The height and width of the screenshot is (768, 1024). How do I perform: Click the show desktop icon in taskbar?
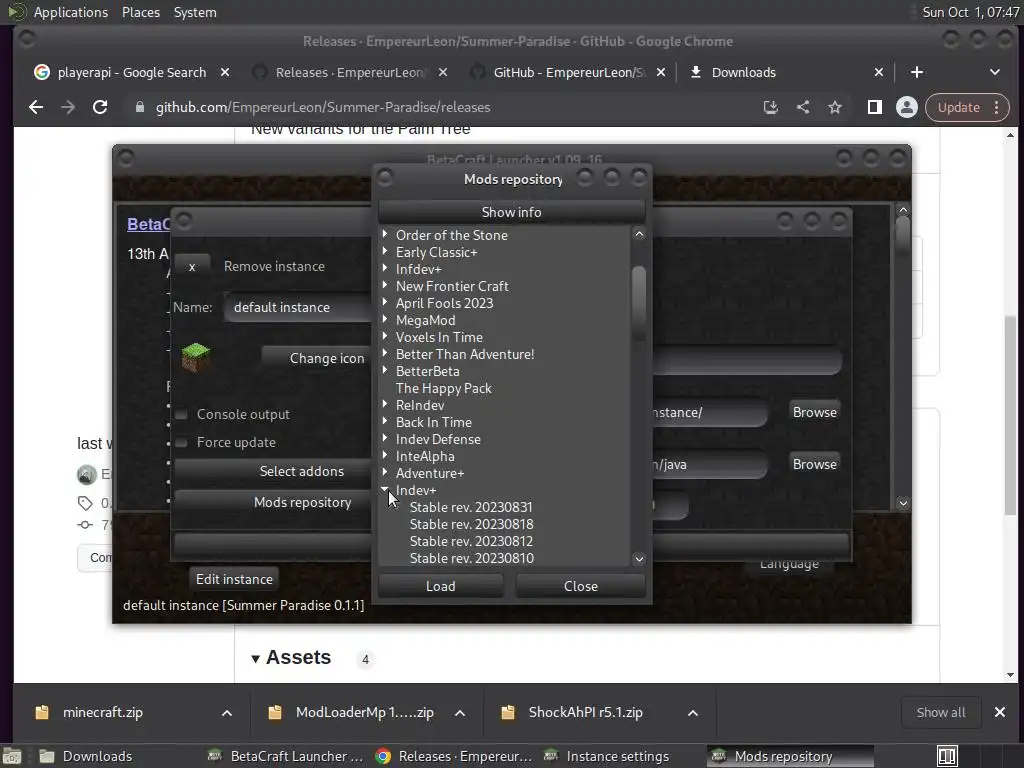click(12, 756)
